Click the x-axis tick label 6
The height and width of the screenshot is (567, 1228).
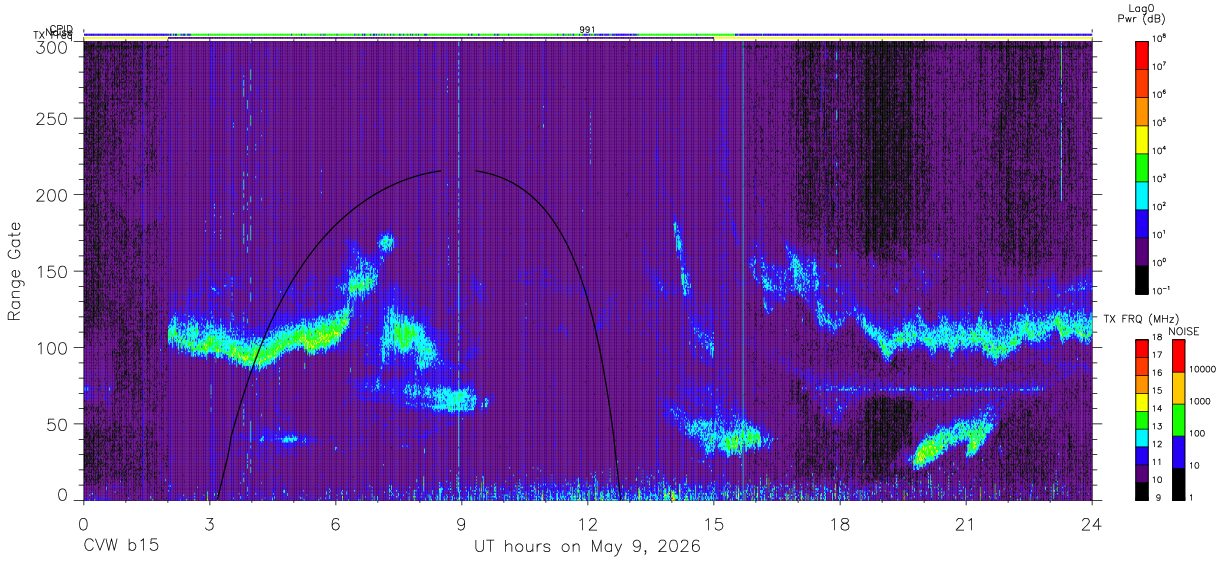click(336, 523)
